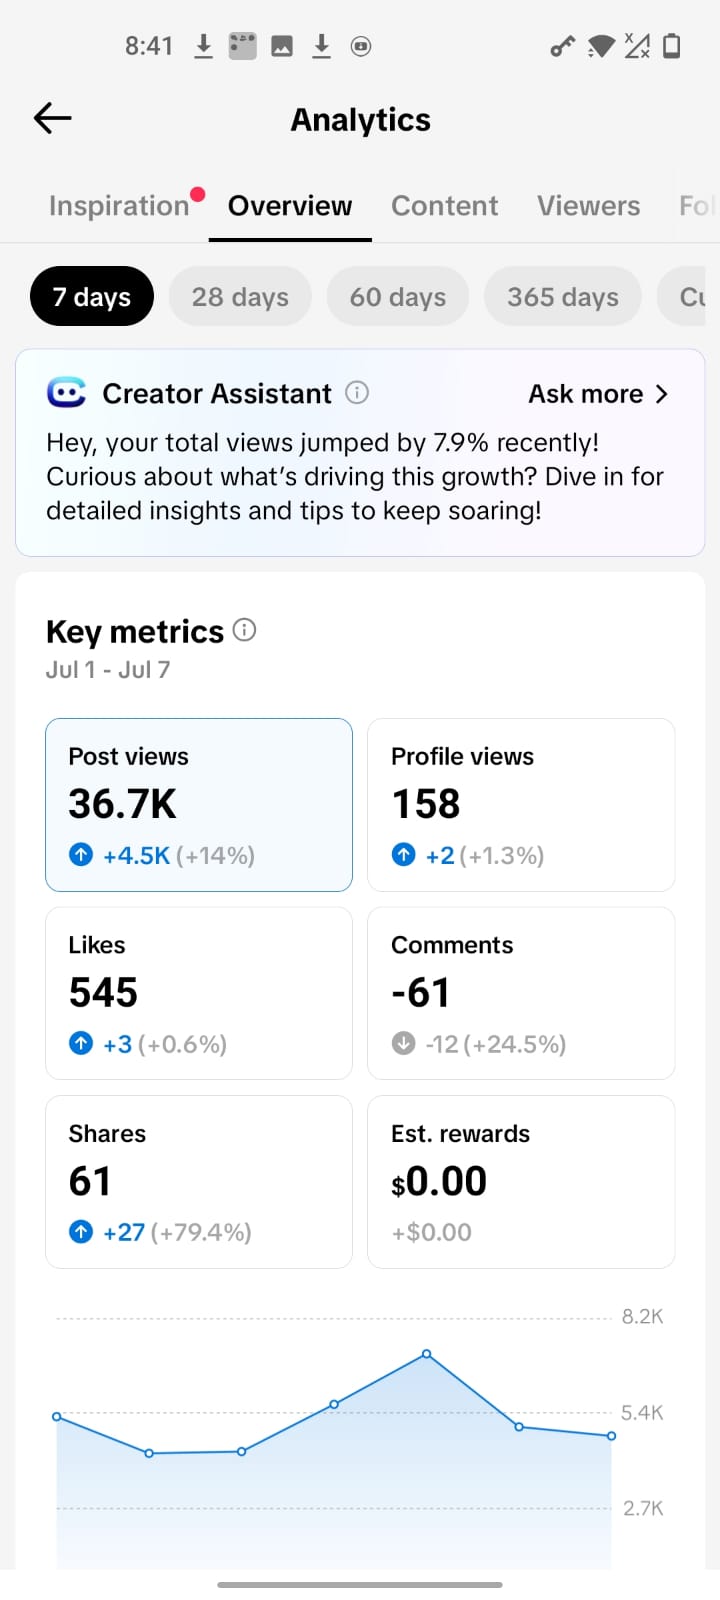Tap the peak data point on chart

427,1354
